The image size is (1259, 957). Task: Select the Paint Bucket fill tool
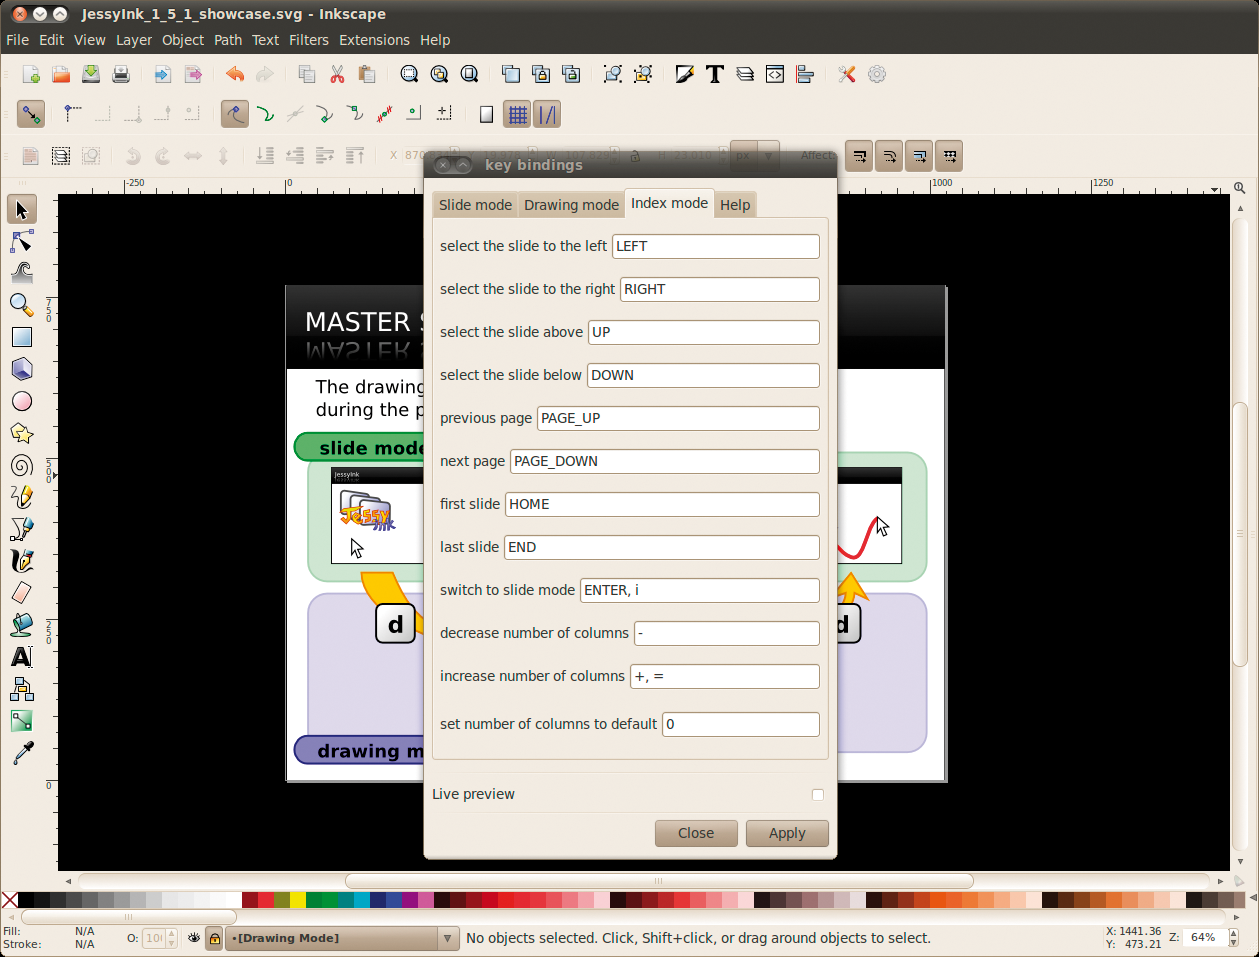pos(22,625)
